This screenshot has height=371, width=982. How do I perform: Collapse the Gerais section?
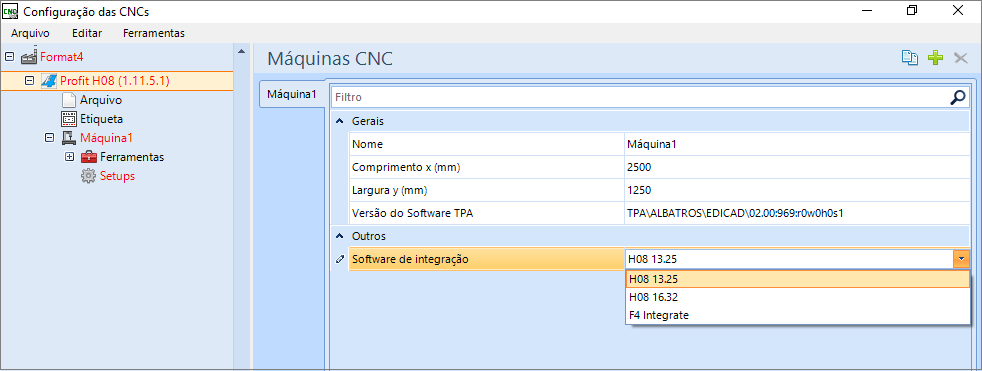(x=339, y=121)
